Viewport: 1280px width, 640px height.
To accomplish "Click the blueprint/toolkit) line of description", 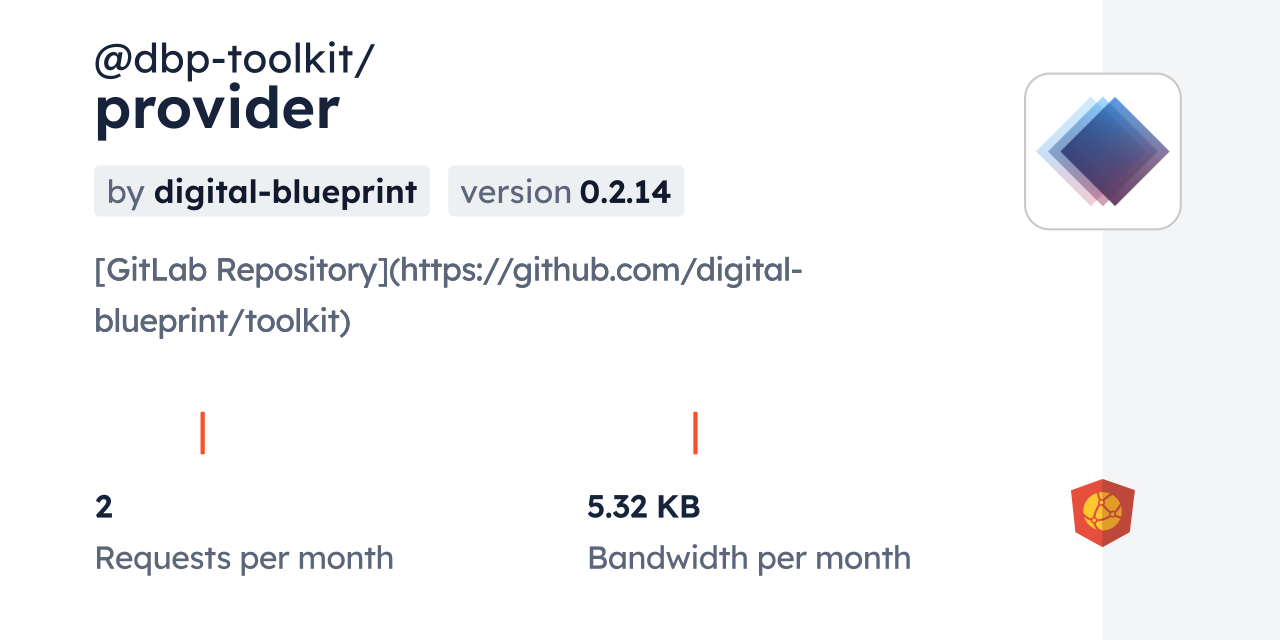I will point(222,320).
